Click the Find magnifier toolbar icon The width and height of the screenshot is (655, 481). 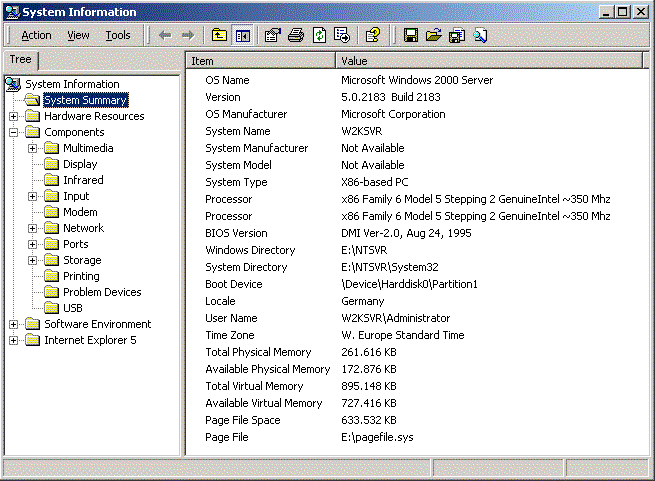point(480,36)
